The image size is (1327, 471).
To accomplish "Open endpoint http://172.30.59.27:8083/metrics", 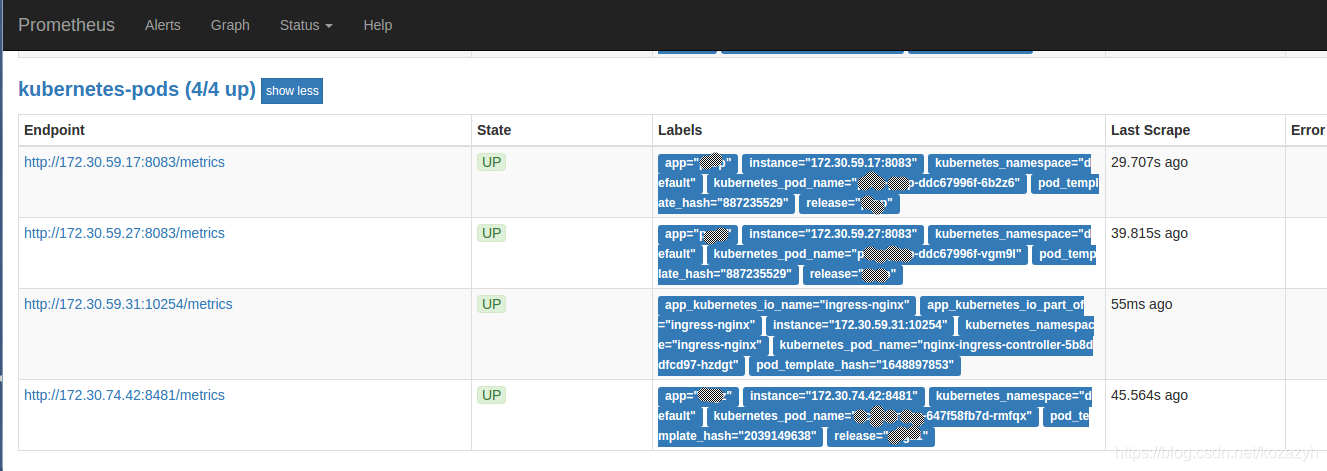I will [124, 233].
